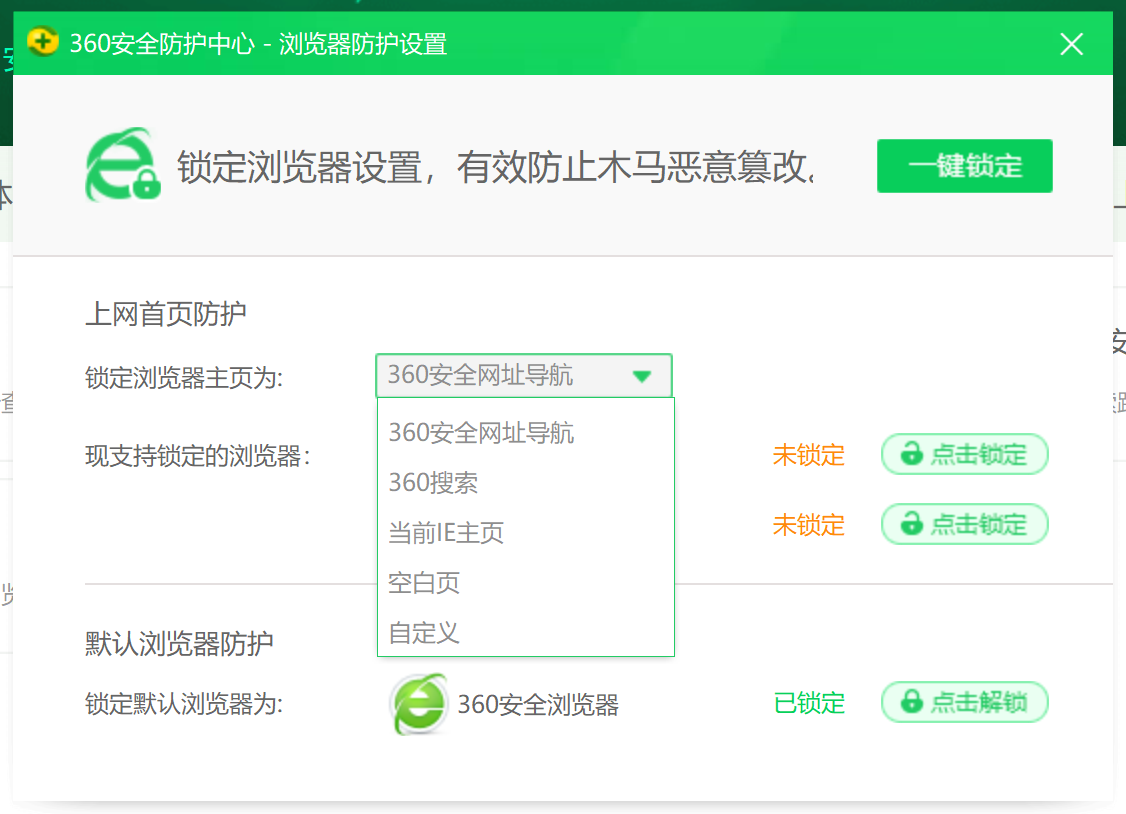Click the dialog title 360安全防护中心 - 浏览器防护设置
This screenshot has width=1126, height=814.
pos(259,44)
